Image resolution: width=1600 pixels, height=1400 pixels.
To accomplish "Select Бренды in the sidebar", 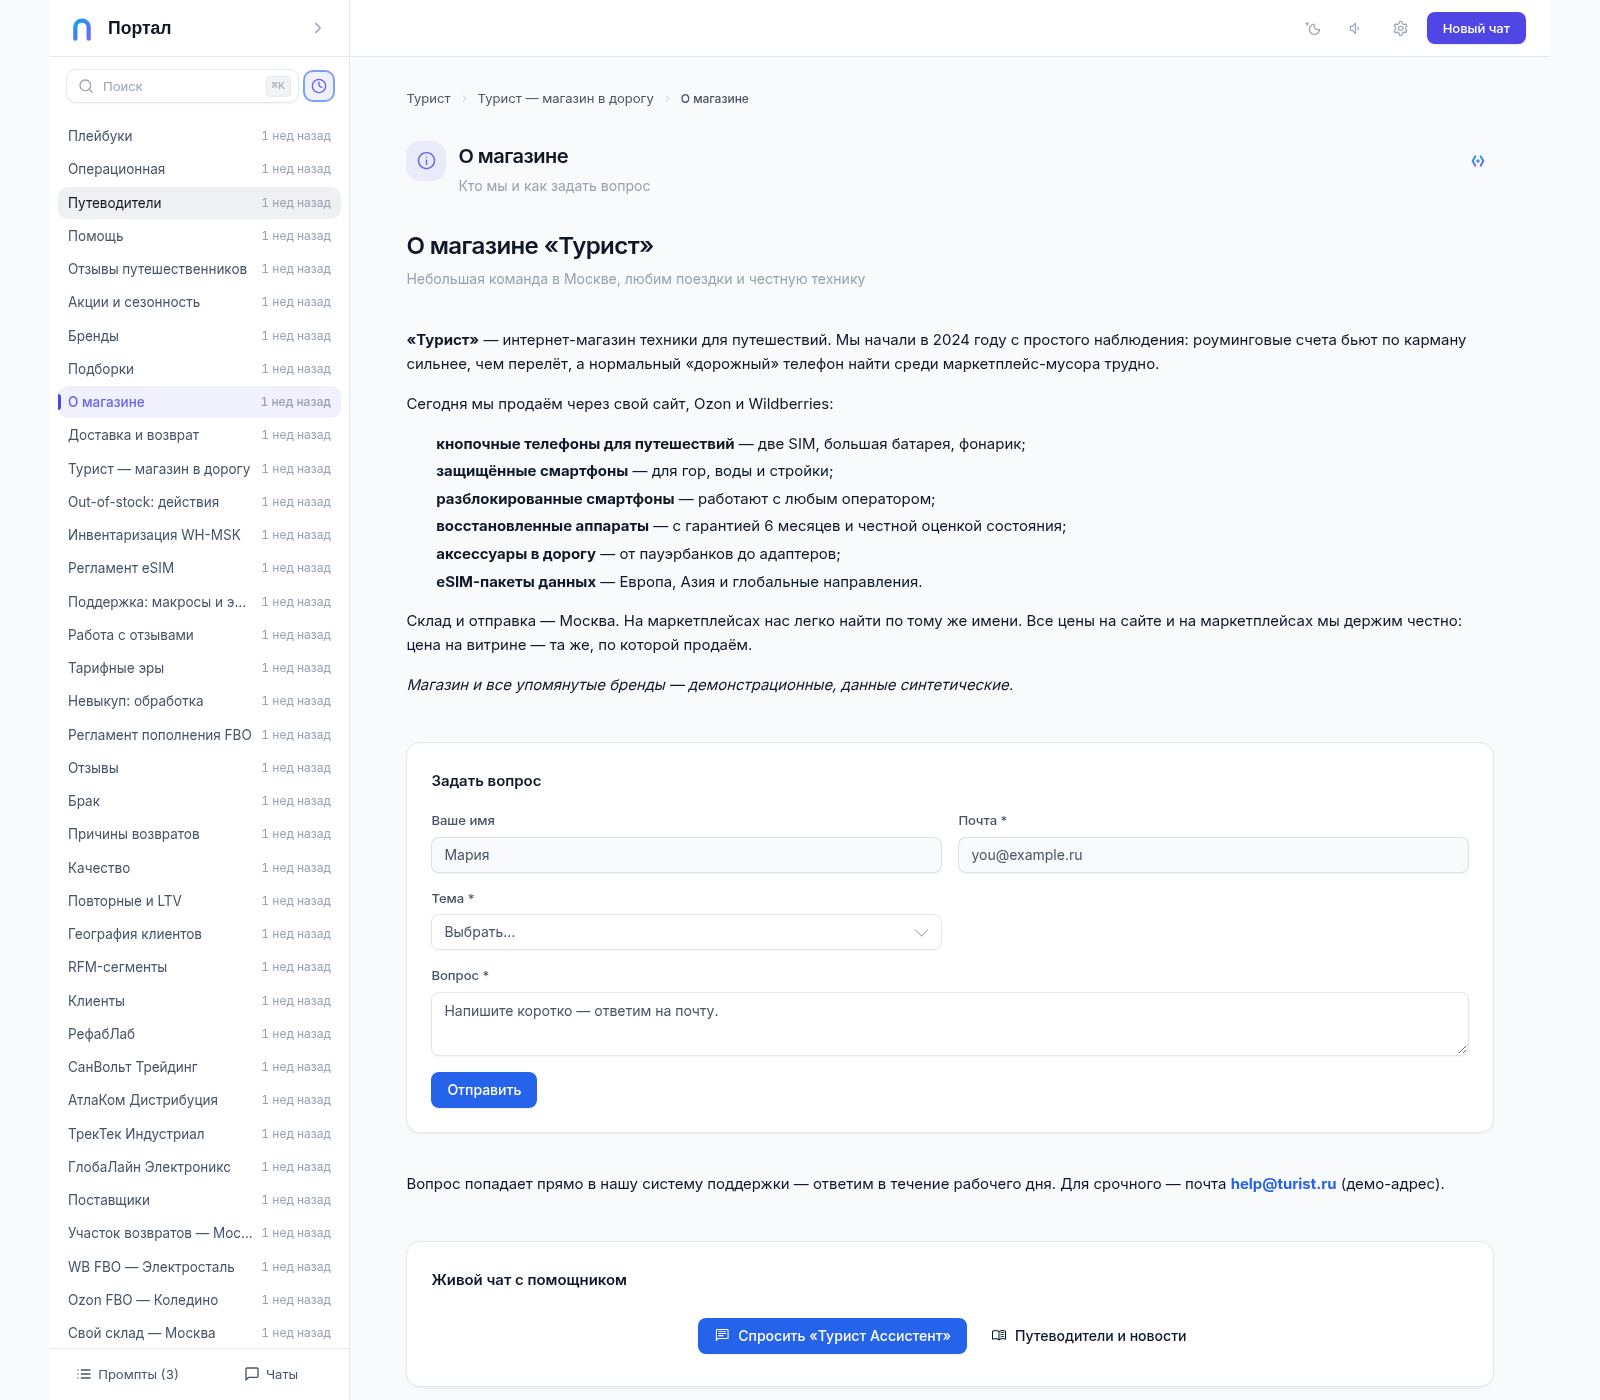I will tap(200, 336).
